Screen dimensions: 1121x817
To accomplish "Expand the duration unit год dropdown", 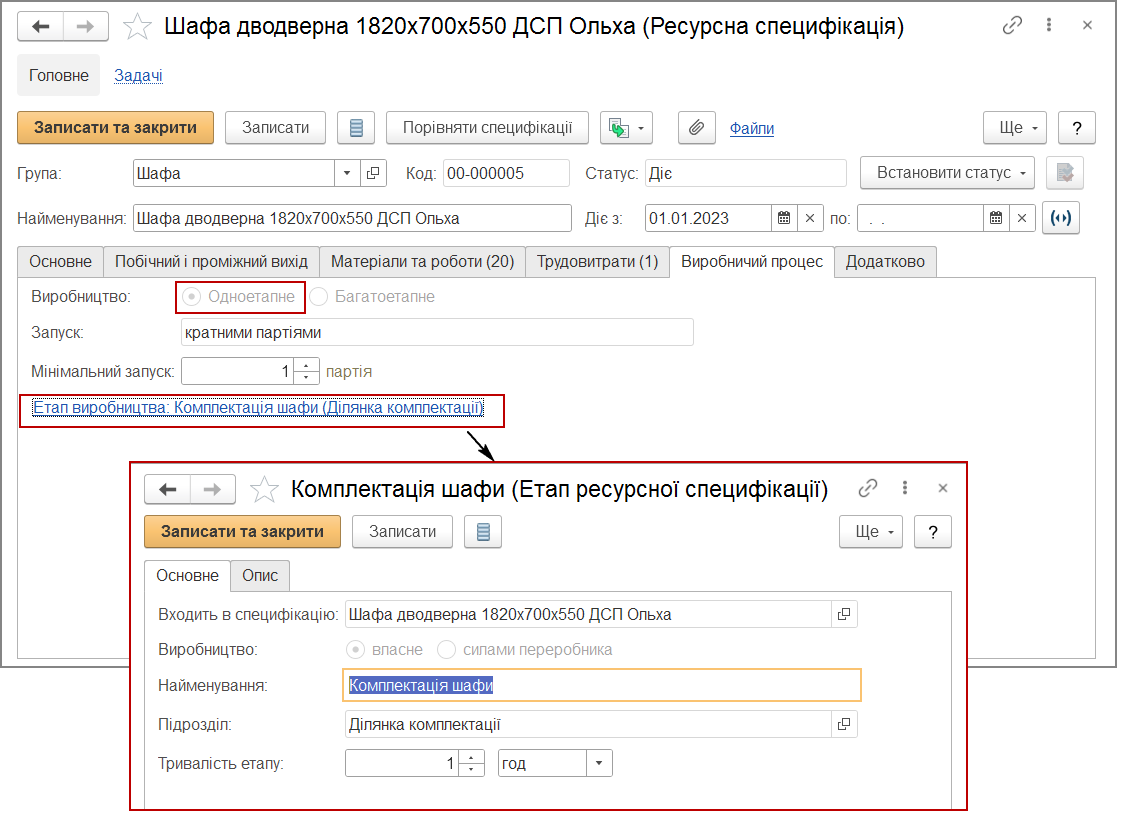I will point(599,763).
